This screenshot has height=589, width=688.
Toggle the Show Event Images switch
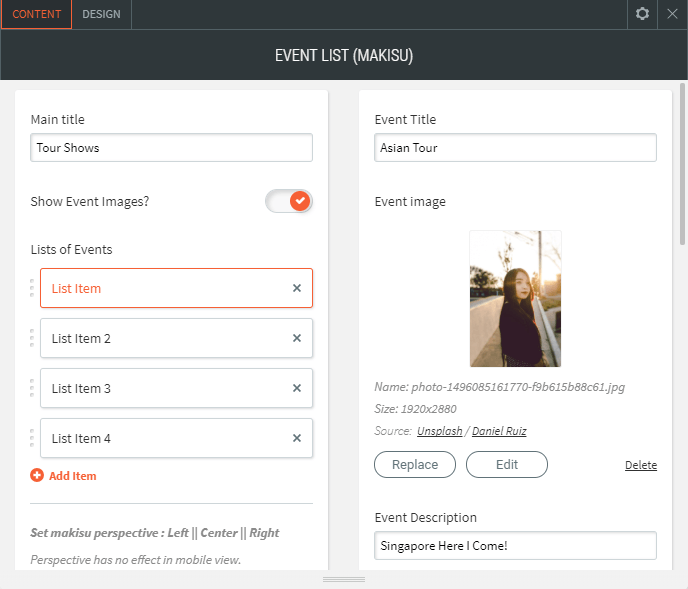coord(289,201)
